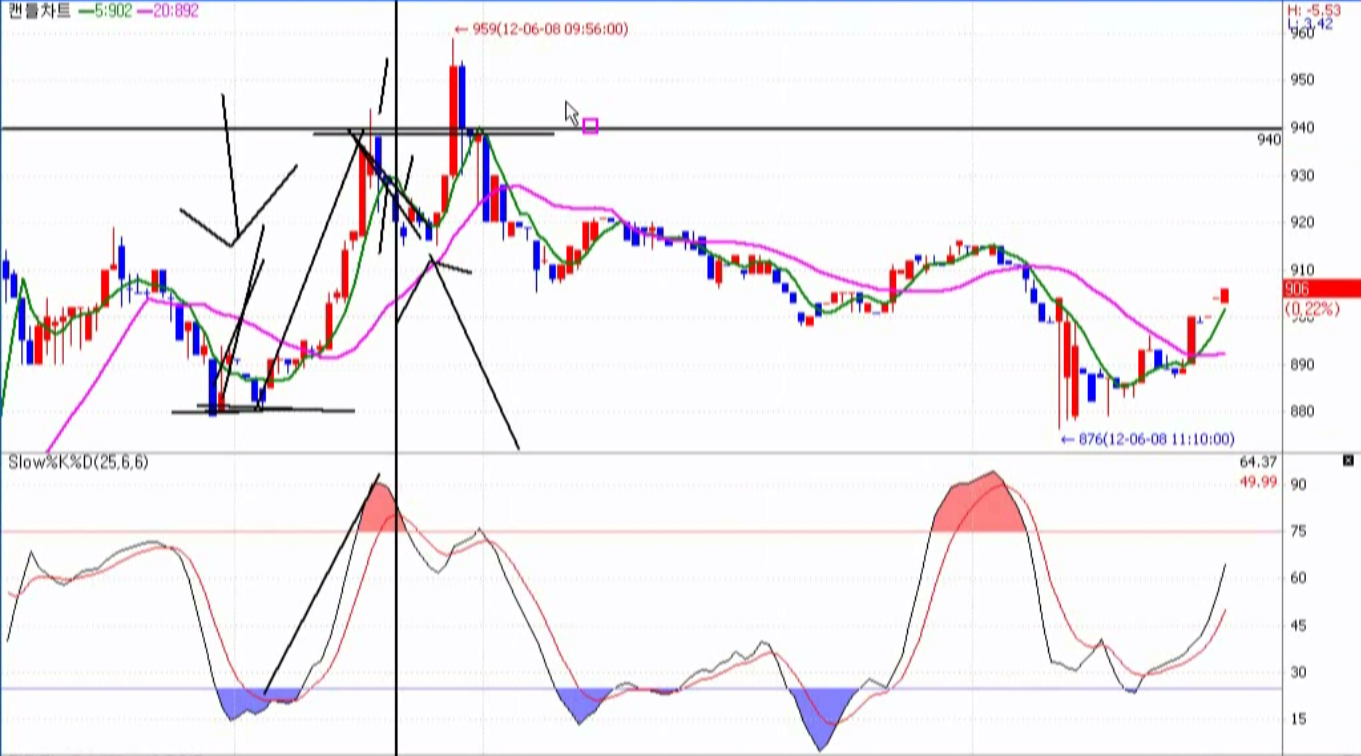The width and height of the screenshot is (1361, 756).
Task: Click the 920 price axis label
Action: pos(1300,222)
